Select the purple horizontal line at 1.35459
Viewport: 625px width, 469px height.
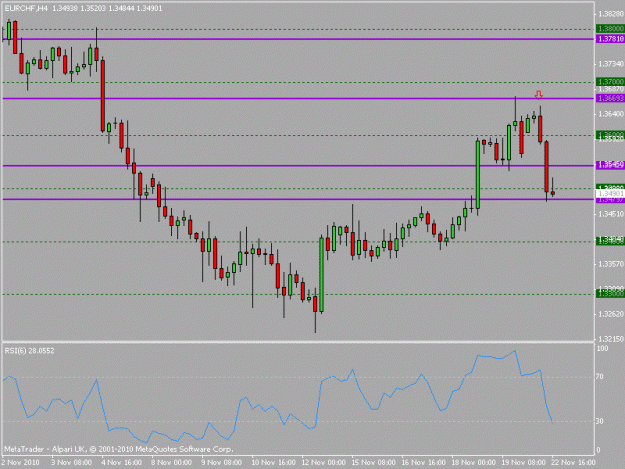(x=298, y=165)
